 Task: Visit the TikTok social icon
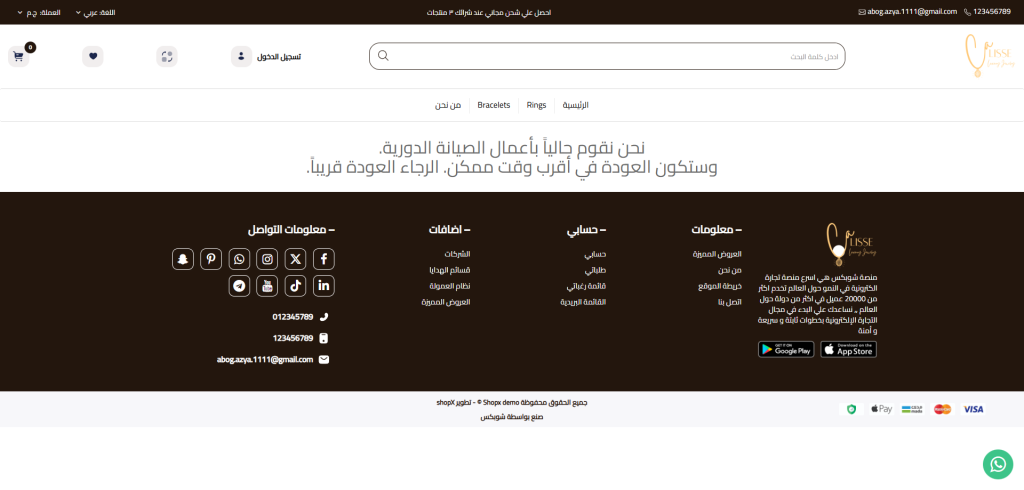click(x=295, y=286)
